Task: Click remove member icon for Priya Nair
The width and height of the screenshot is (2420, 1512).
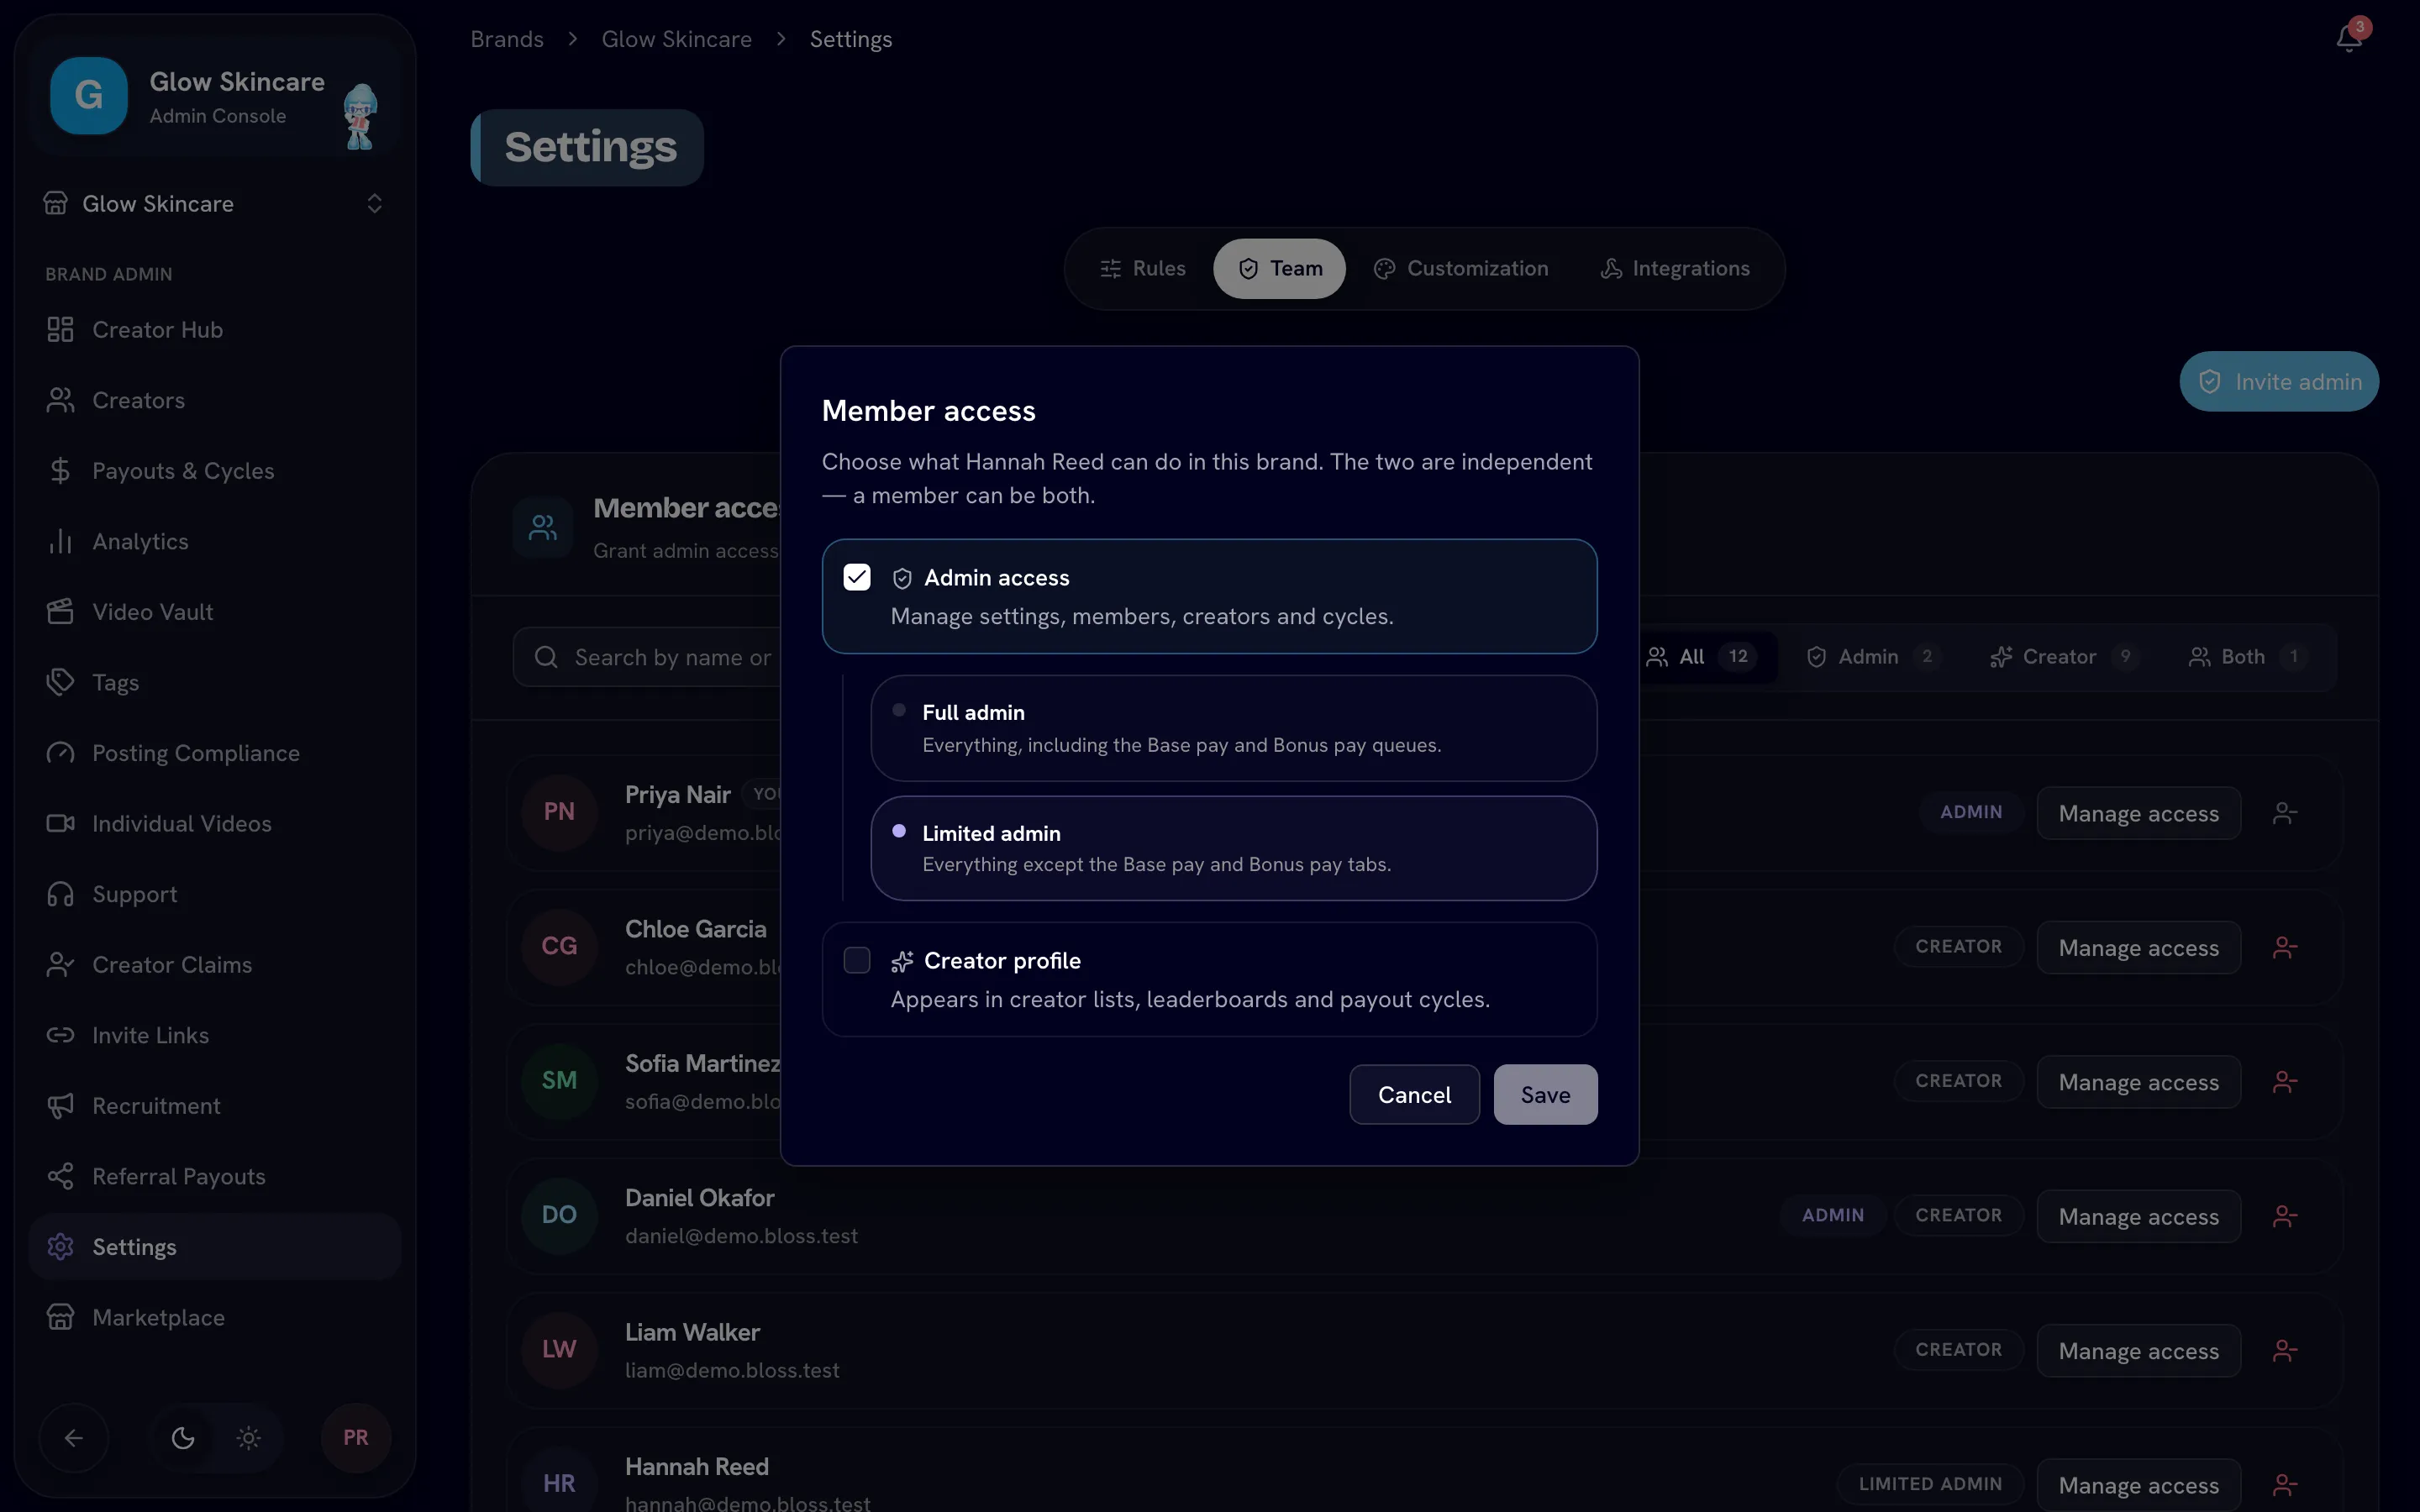Action: 2285,814
